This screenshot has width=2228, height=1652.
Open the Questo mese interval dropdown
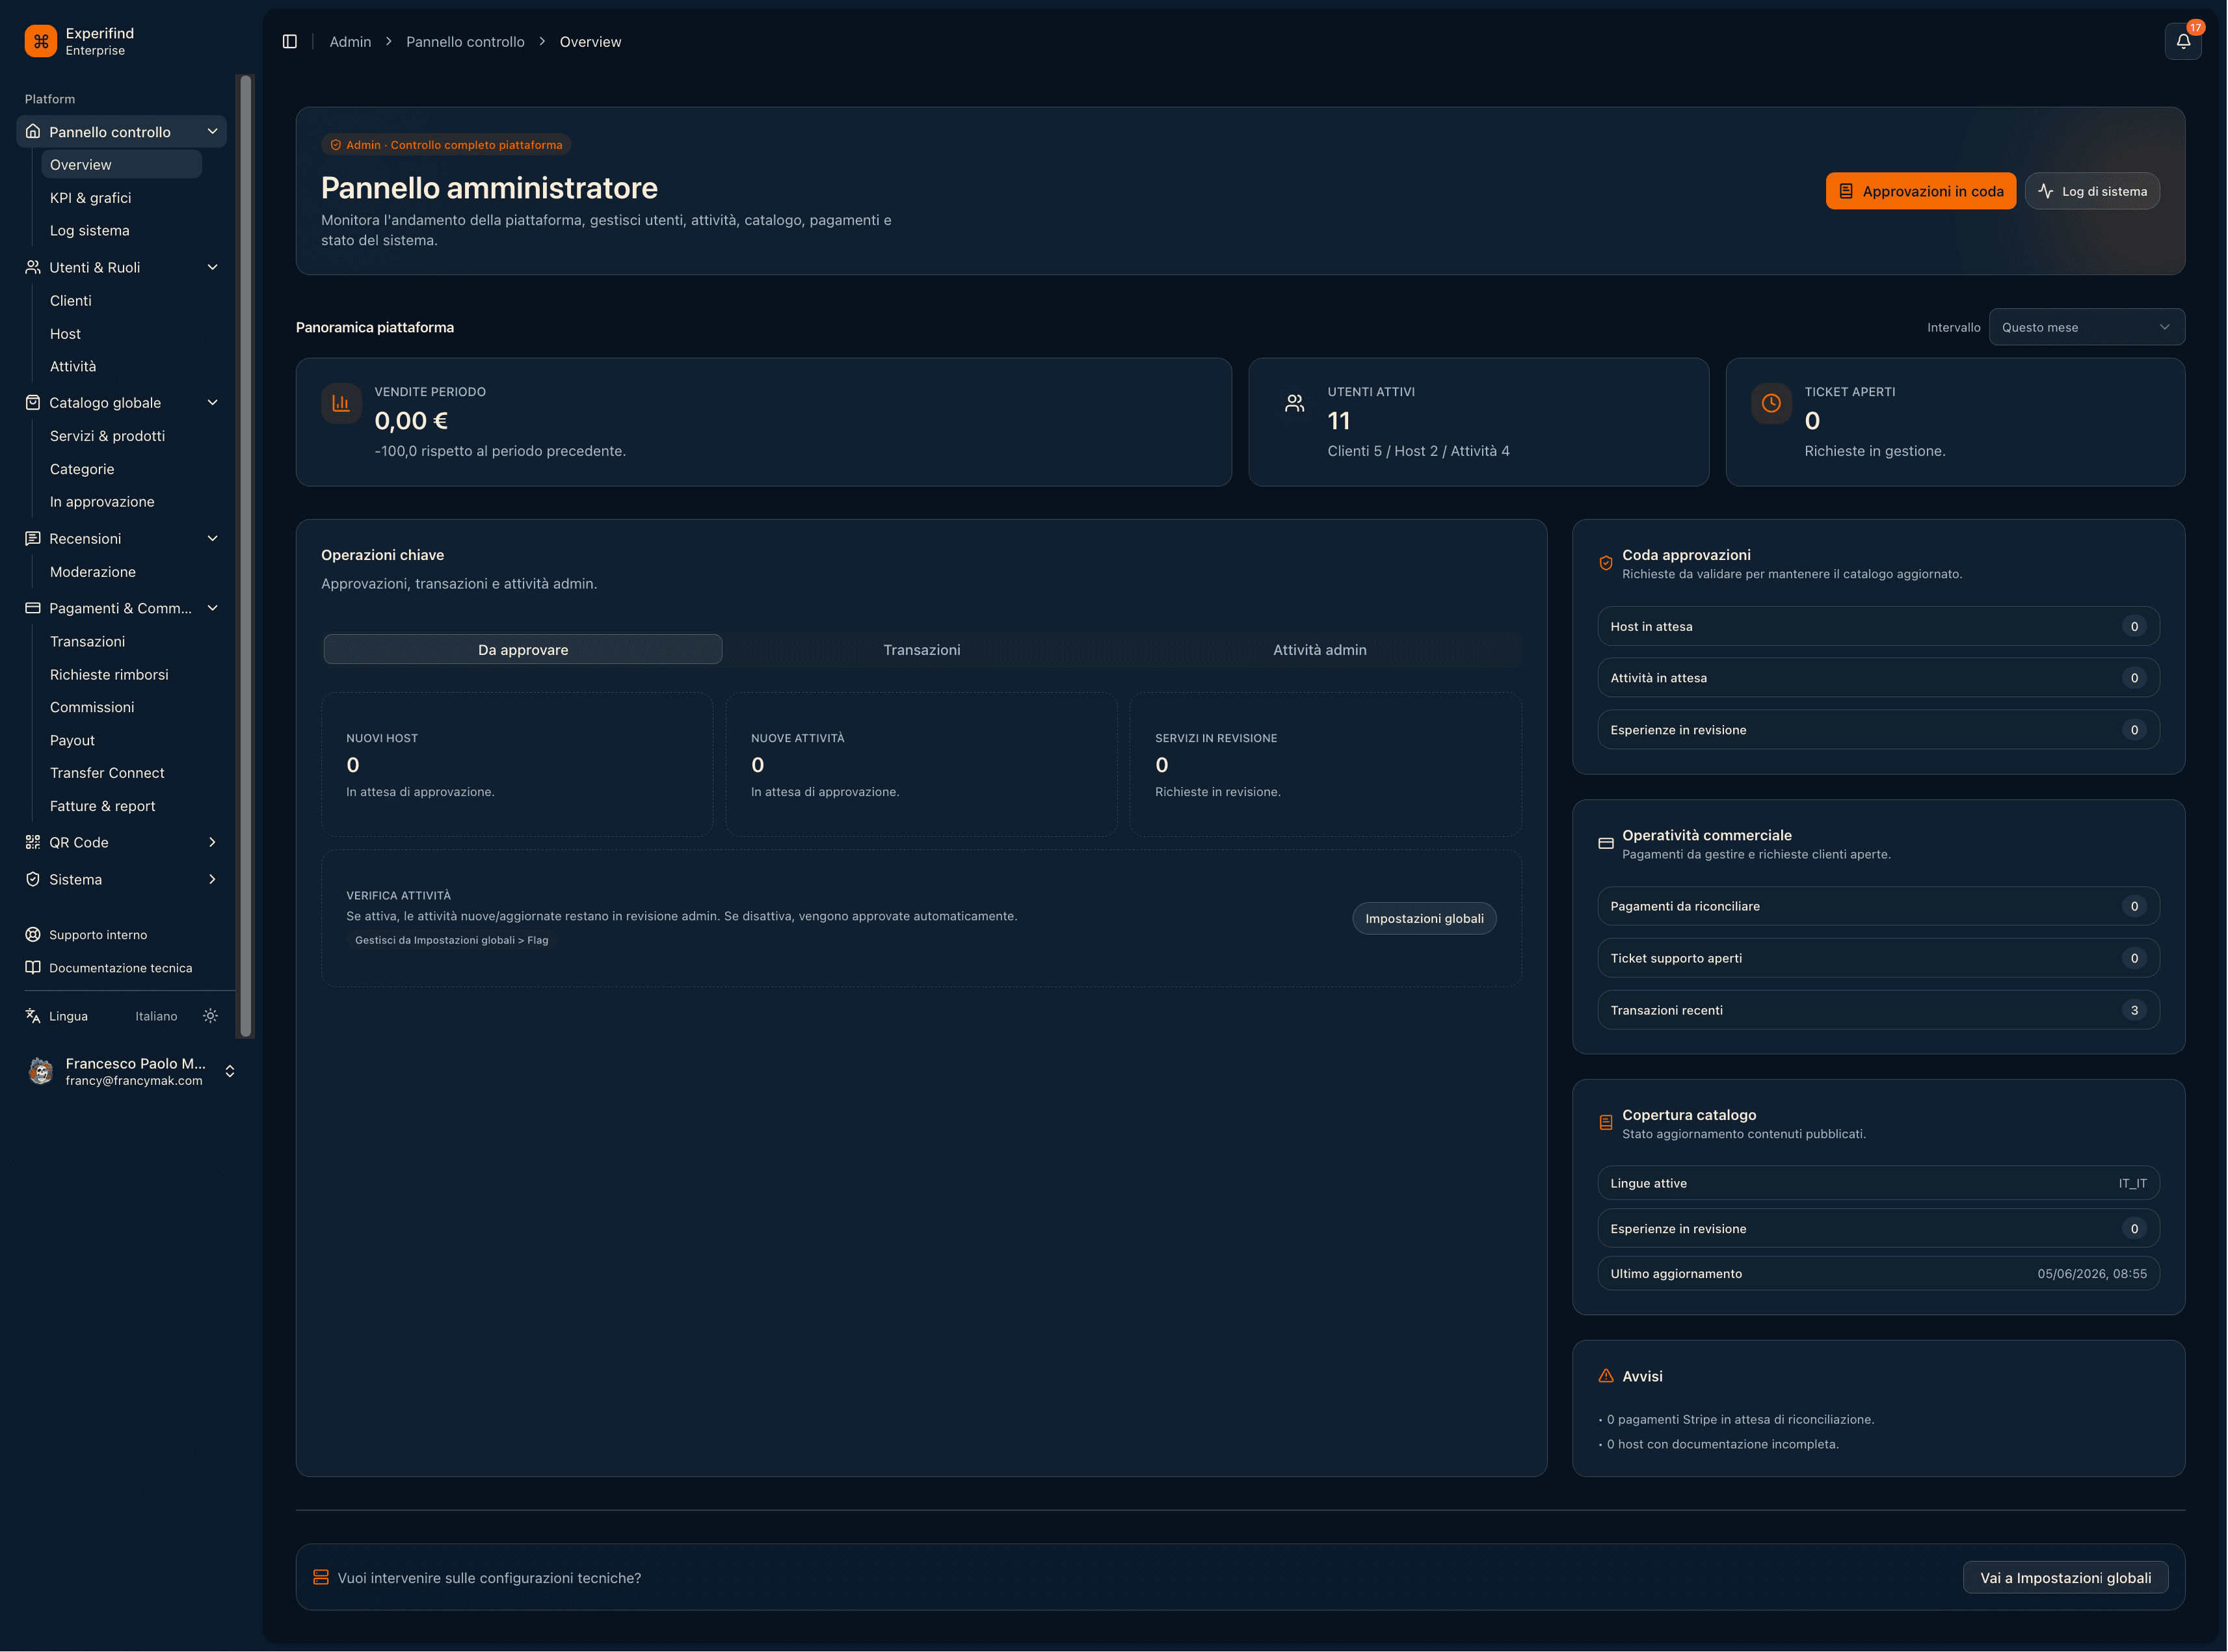[x=2086, y=327]
